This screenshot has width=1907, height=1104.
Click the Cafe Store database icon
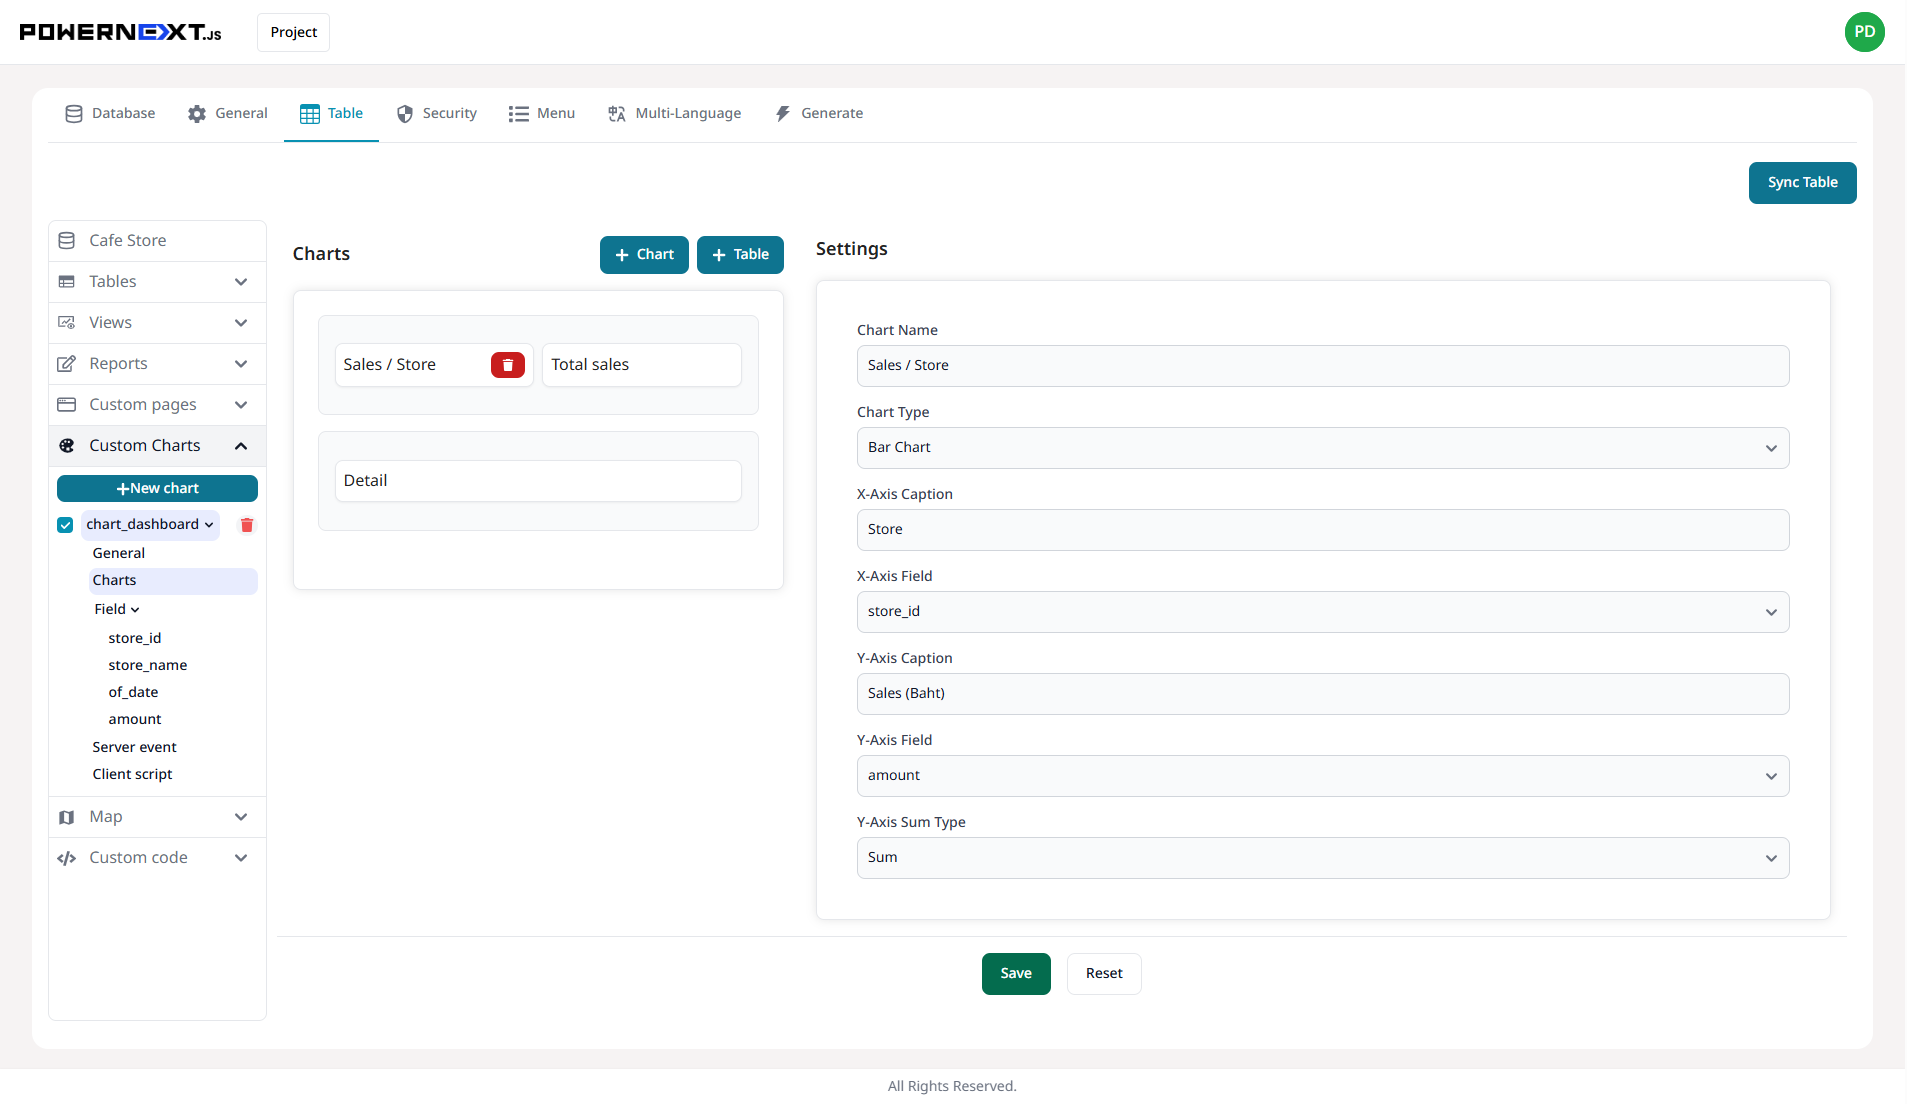pyautogui.click(x=67, y=241)
